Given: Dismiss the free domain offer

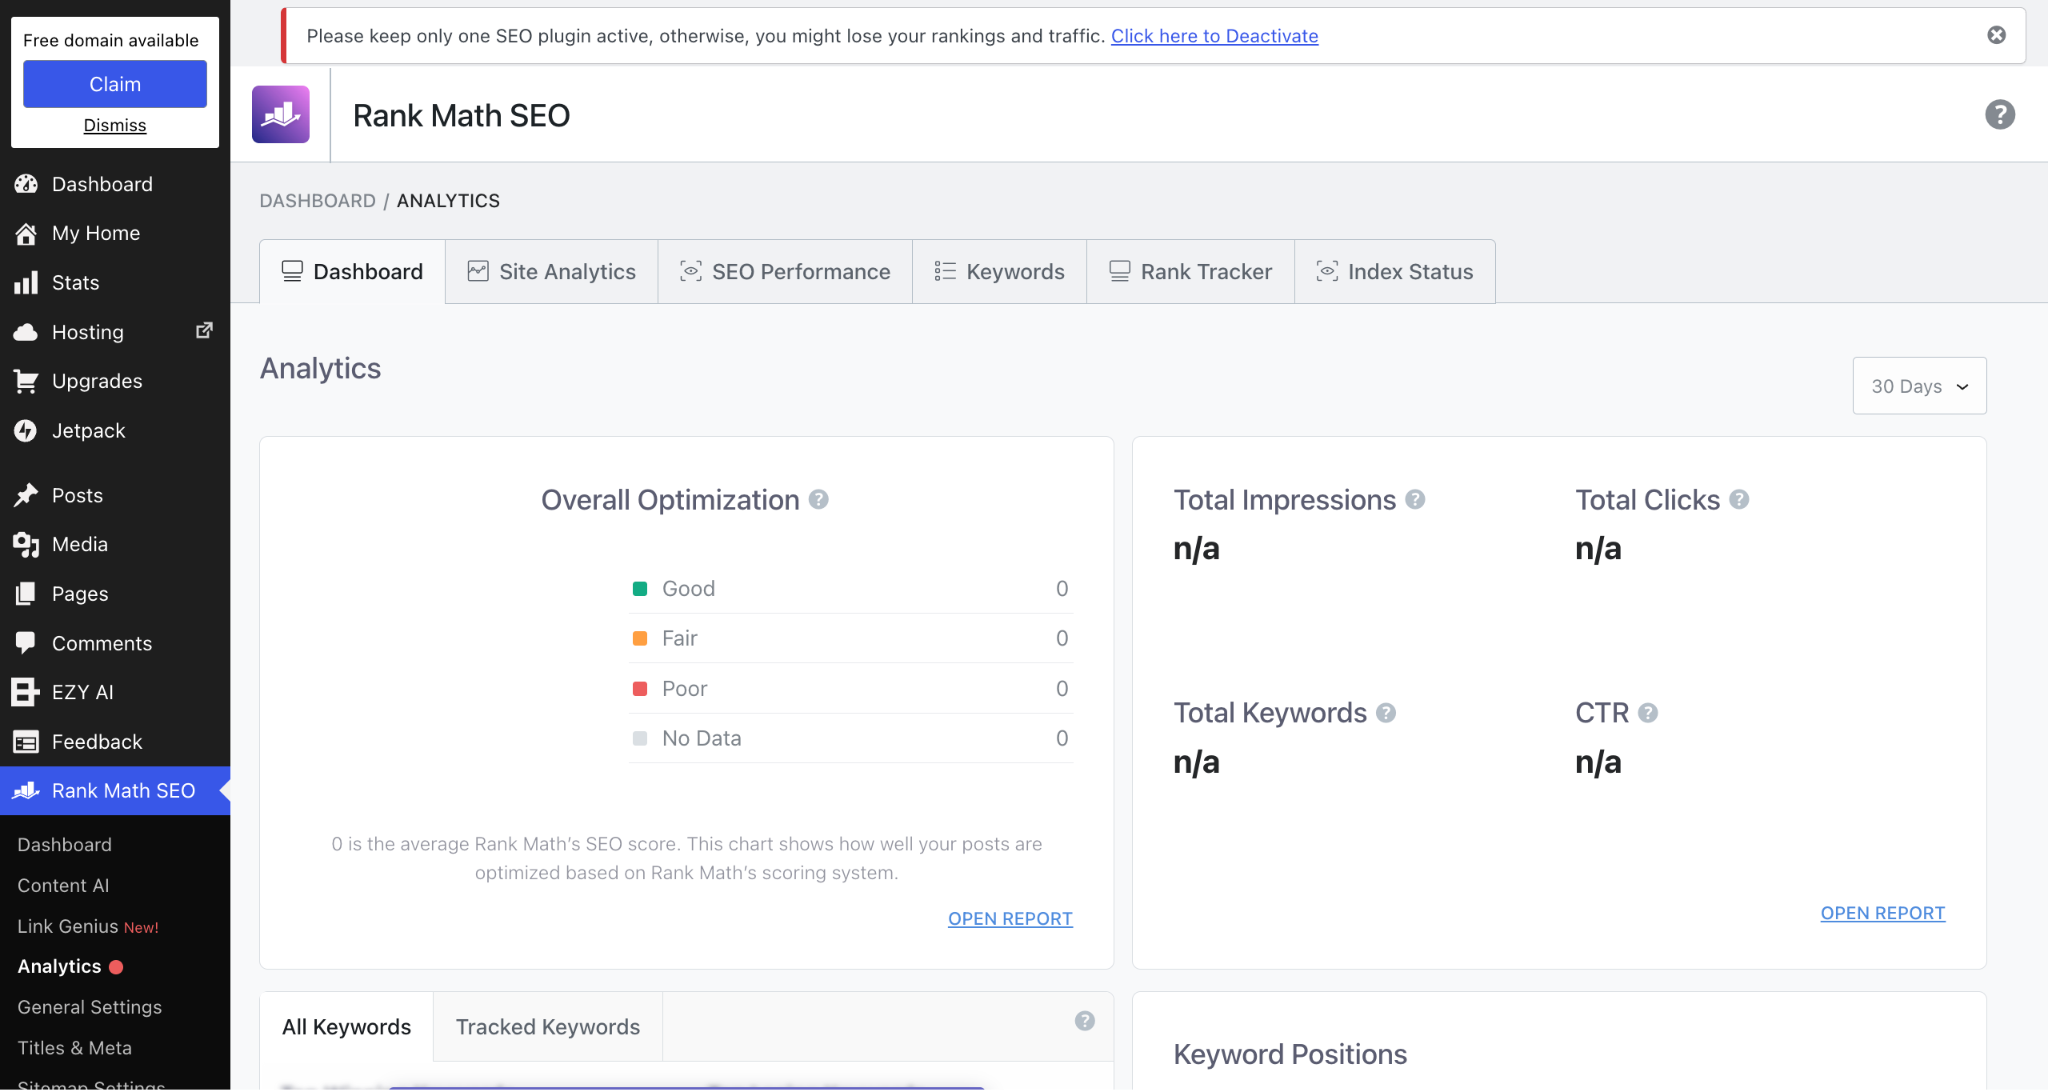Looking at the screenshot, I should tap(115, 125).
